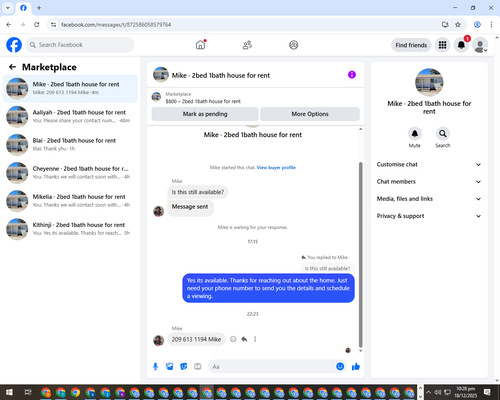500x400 pixels.
Task: Open conversation information purple icon
Action: point(352,75)
